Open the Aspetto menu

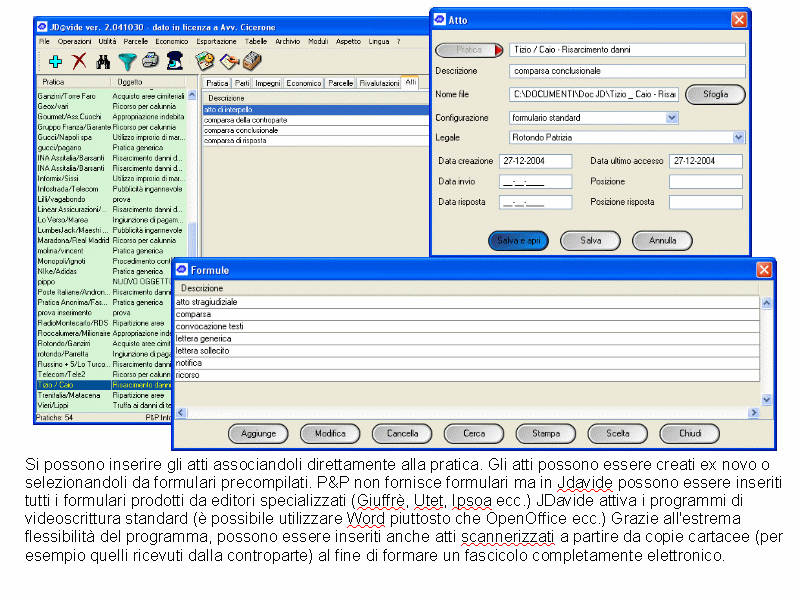tap(348, 41)
